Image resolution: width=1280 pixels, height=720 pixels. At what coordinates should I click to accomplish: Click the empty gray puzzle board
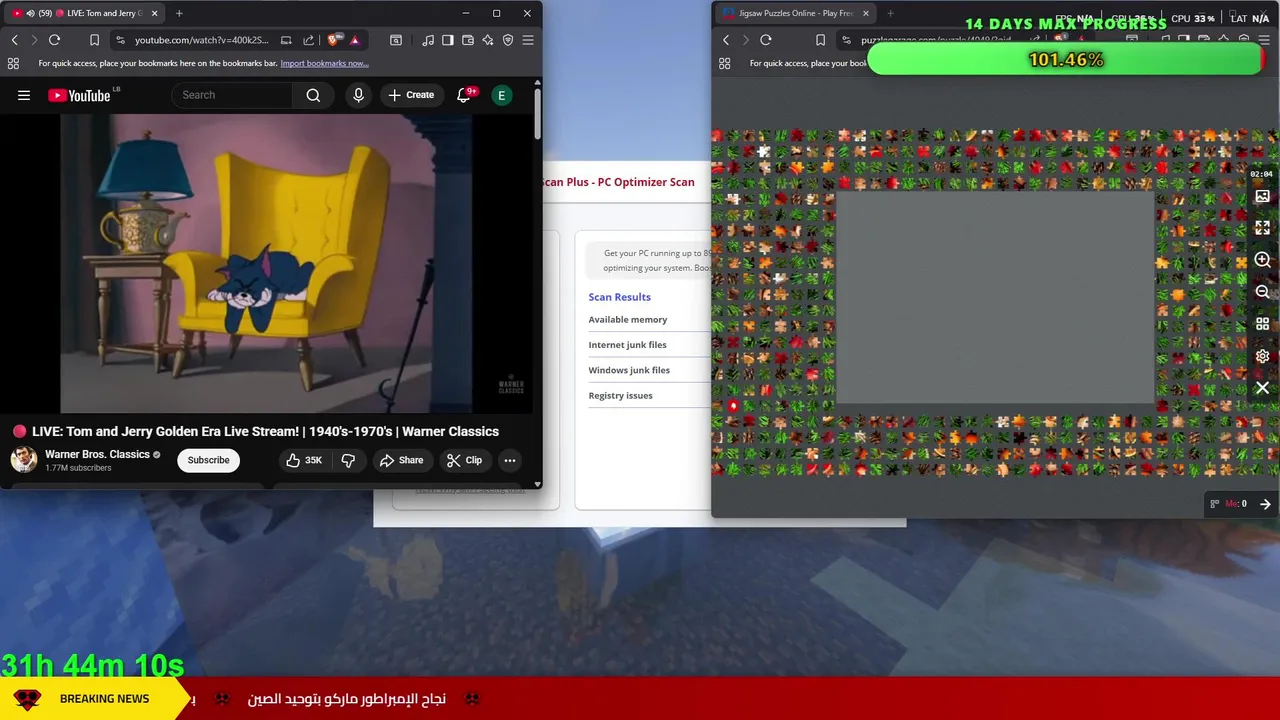[x=995, y=297]
